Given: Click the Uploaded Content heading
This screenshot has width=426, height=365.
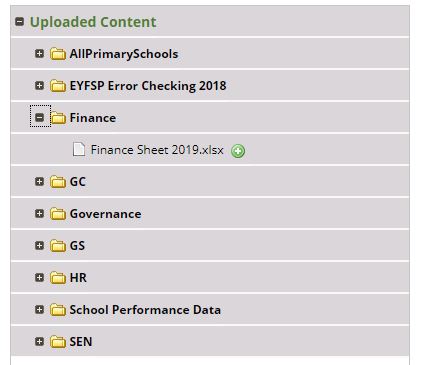Looking at the screenshot, I should click(x=93, y=22).
